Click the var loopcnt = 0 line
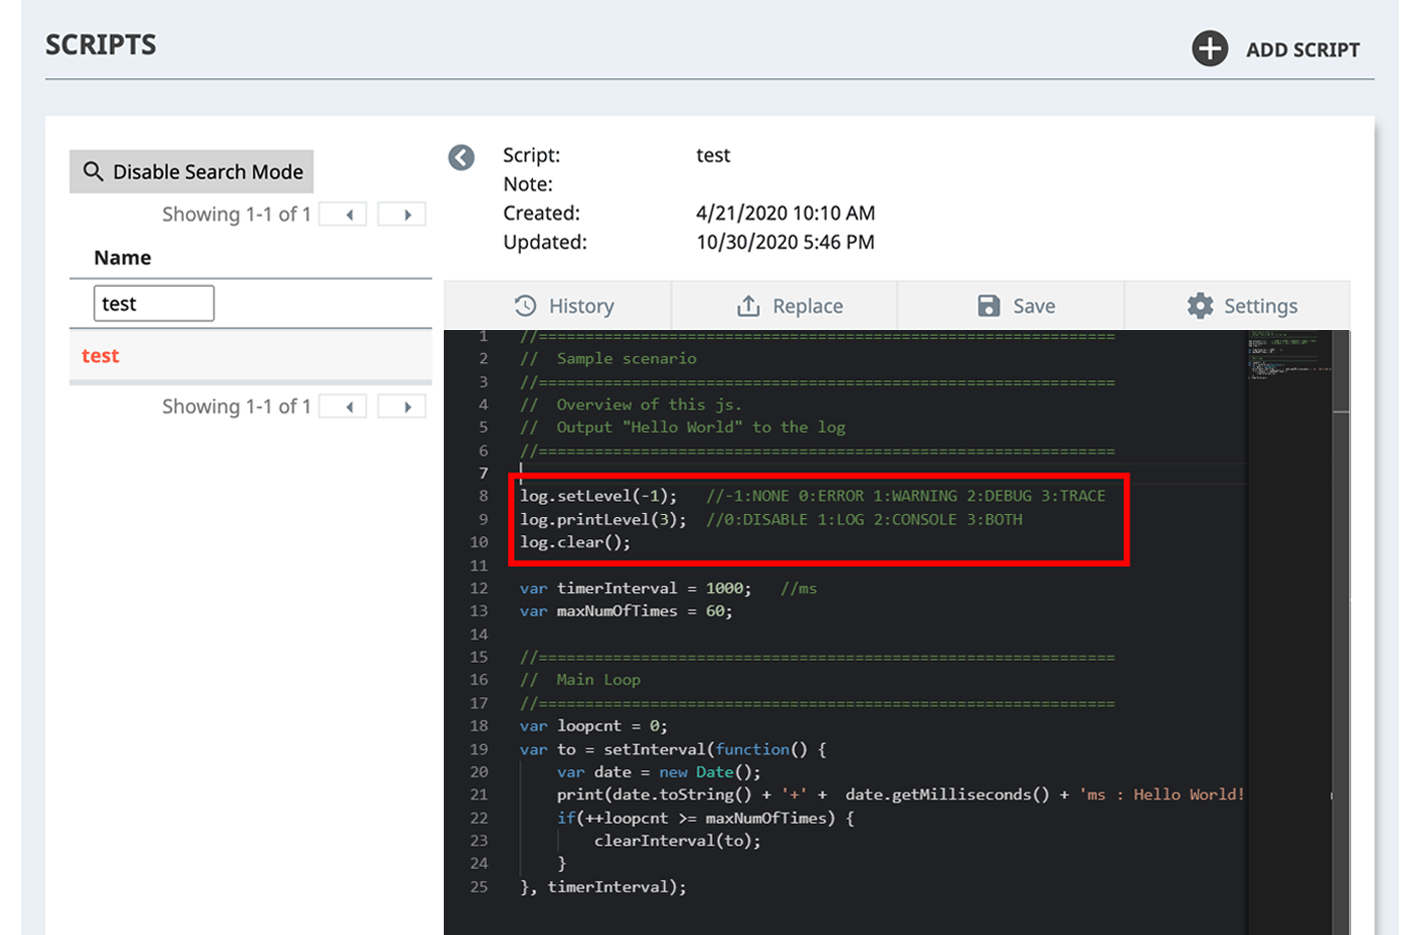The width and height of the screenshot is (1420, 935). tap(593, 726)
